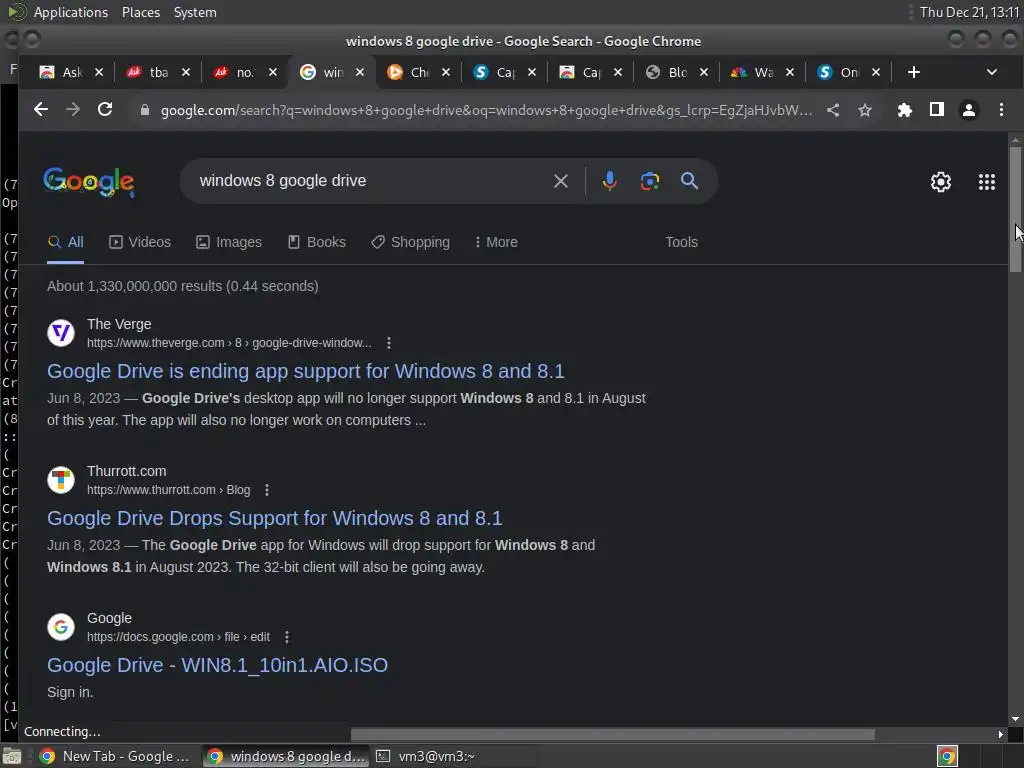This screenshot has width=1024, height=768.
Task: Select the All results tab
Action: pos(65,242)
